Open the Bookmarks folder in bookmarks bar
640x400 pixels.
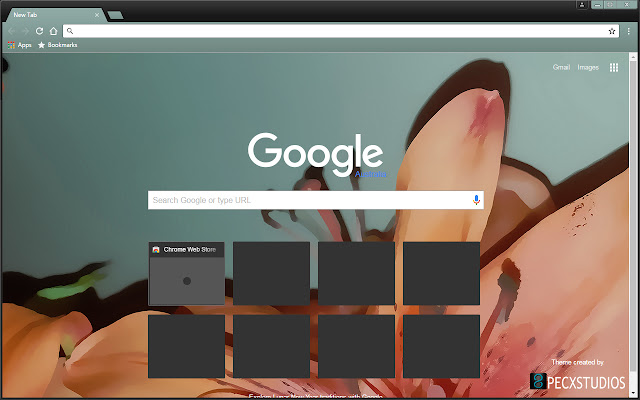[58, 45]
